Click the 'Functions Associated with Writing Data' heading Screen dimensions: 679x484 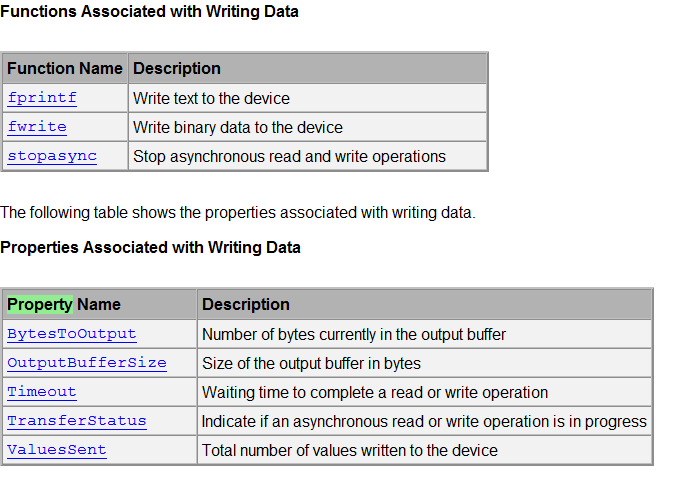pyautogui.click(x=149, y=12)
